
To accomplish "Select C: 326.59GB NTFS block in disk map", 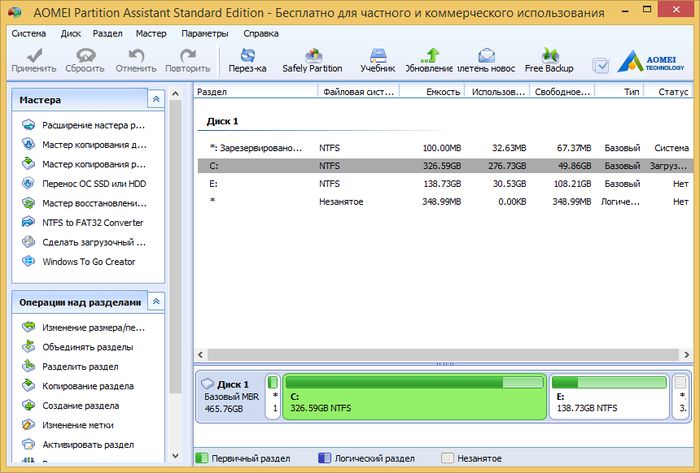I will [414, 396].
